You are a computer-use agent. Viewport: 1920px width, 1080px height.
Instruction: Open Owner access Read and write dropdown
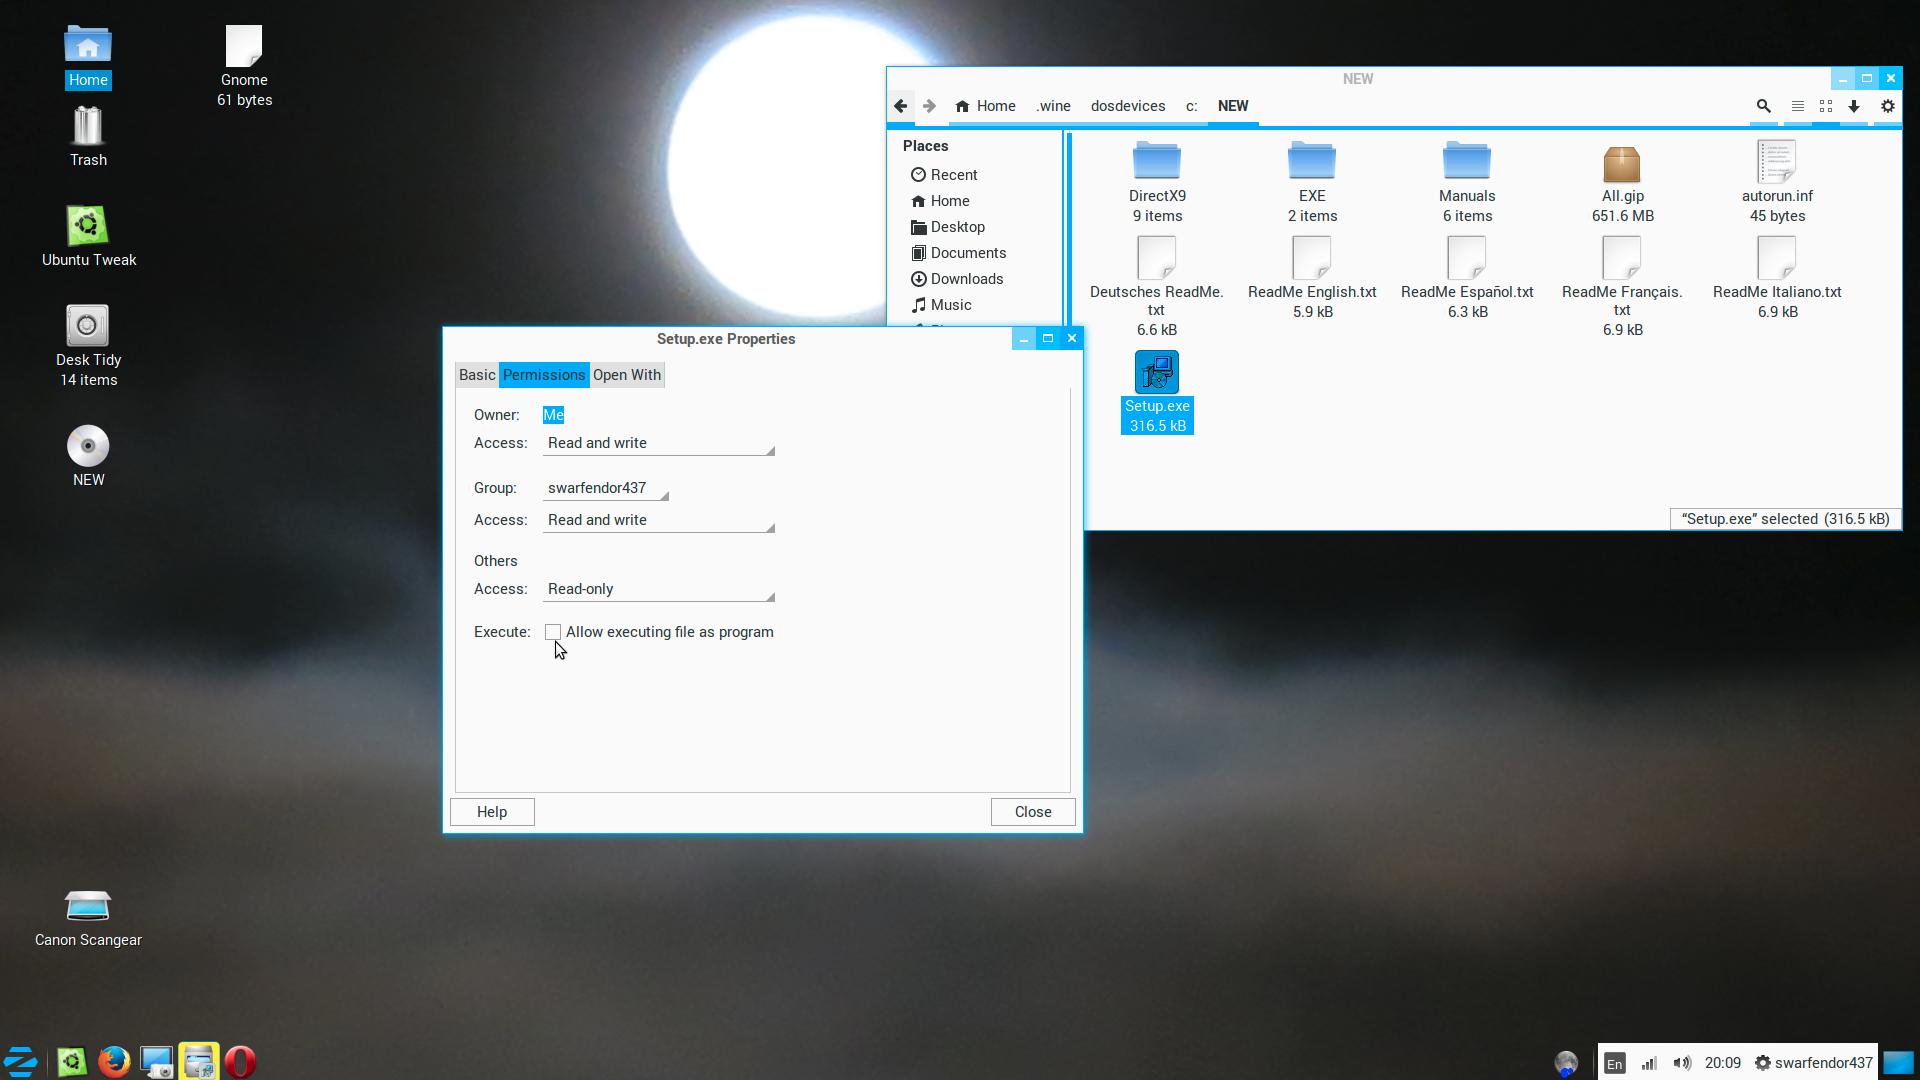click(x=658, y=444)
